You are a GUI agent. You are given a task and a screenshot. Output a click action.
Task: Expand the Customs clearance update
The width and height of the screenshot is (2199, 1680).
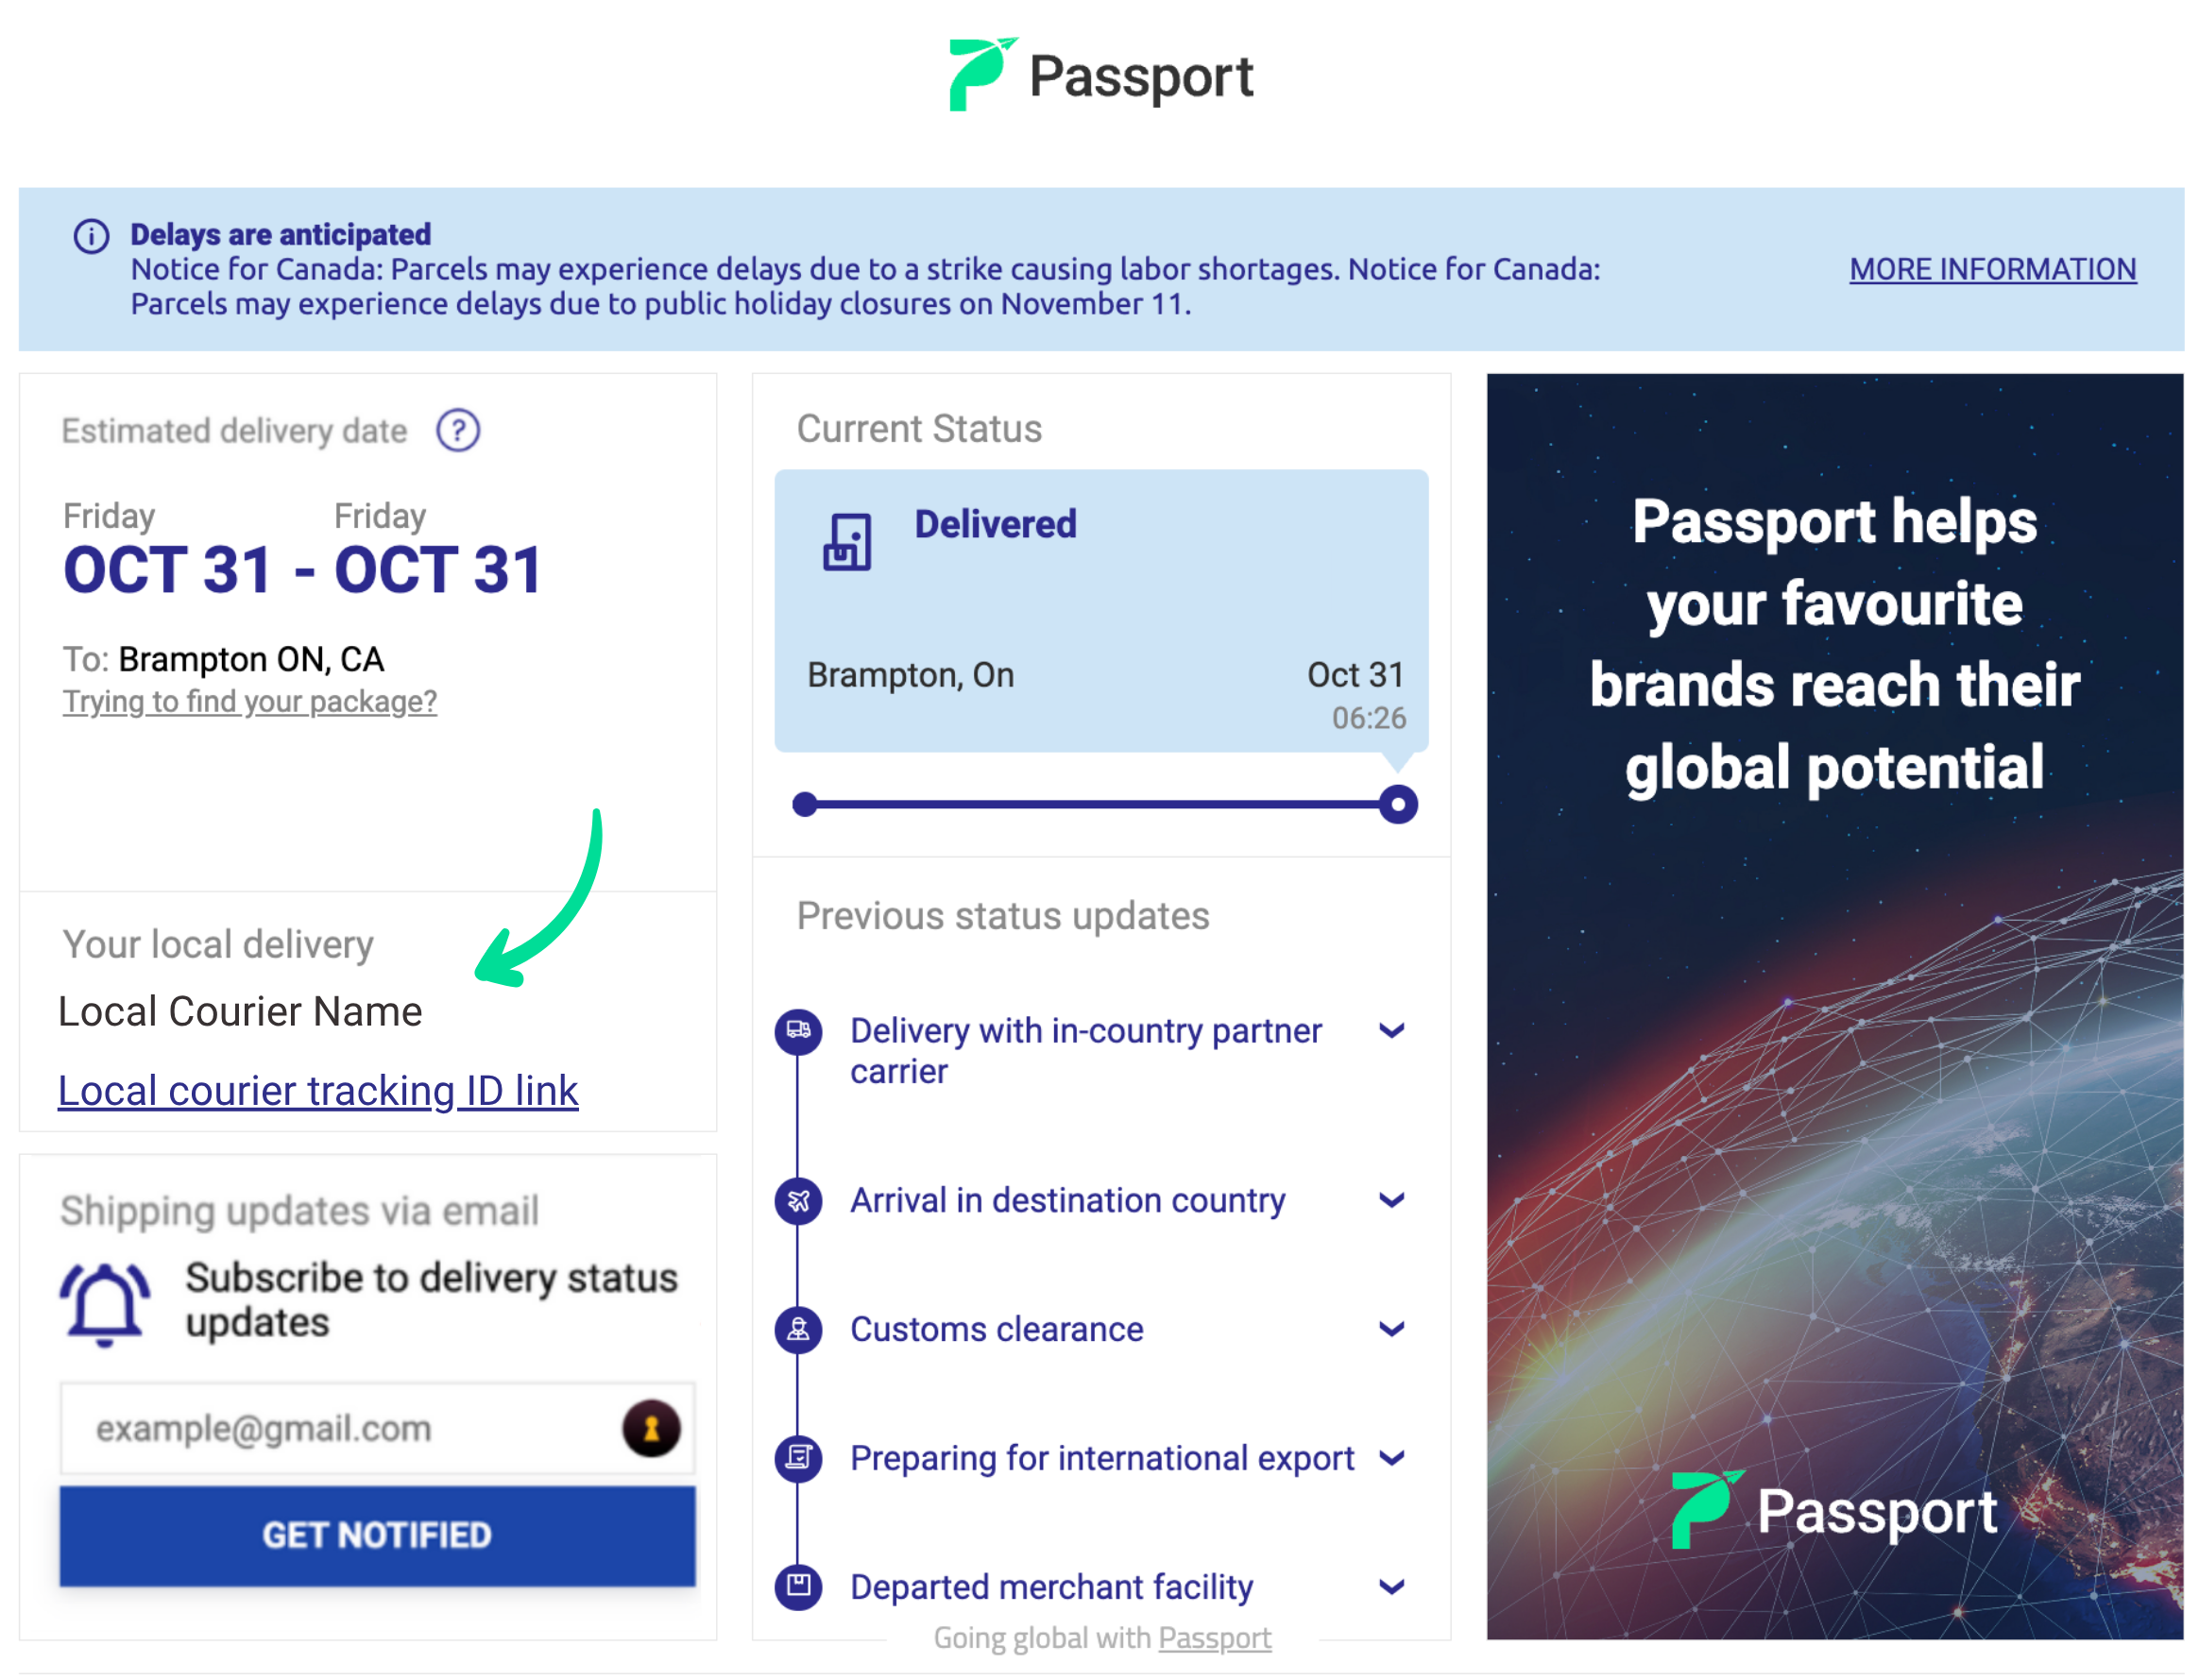tap(1392, 1329)
